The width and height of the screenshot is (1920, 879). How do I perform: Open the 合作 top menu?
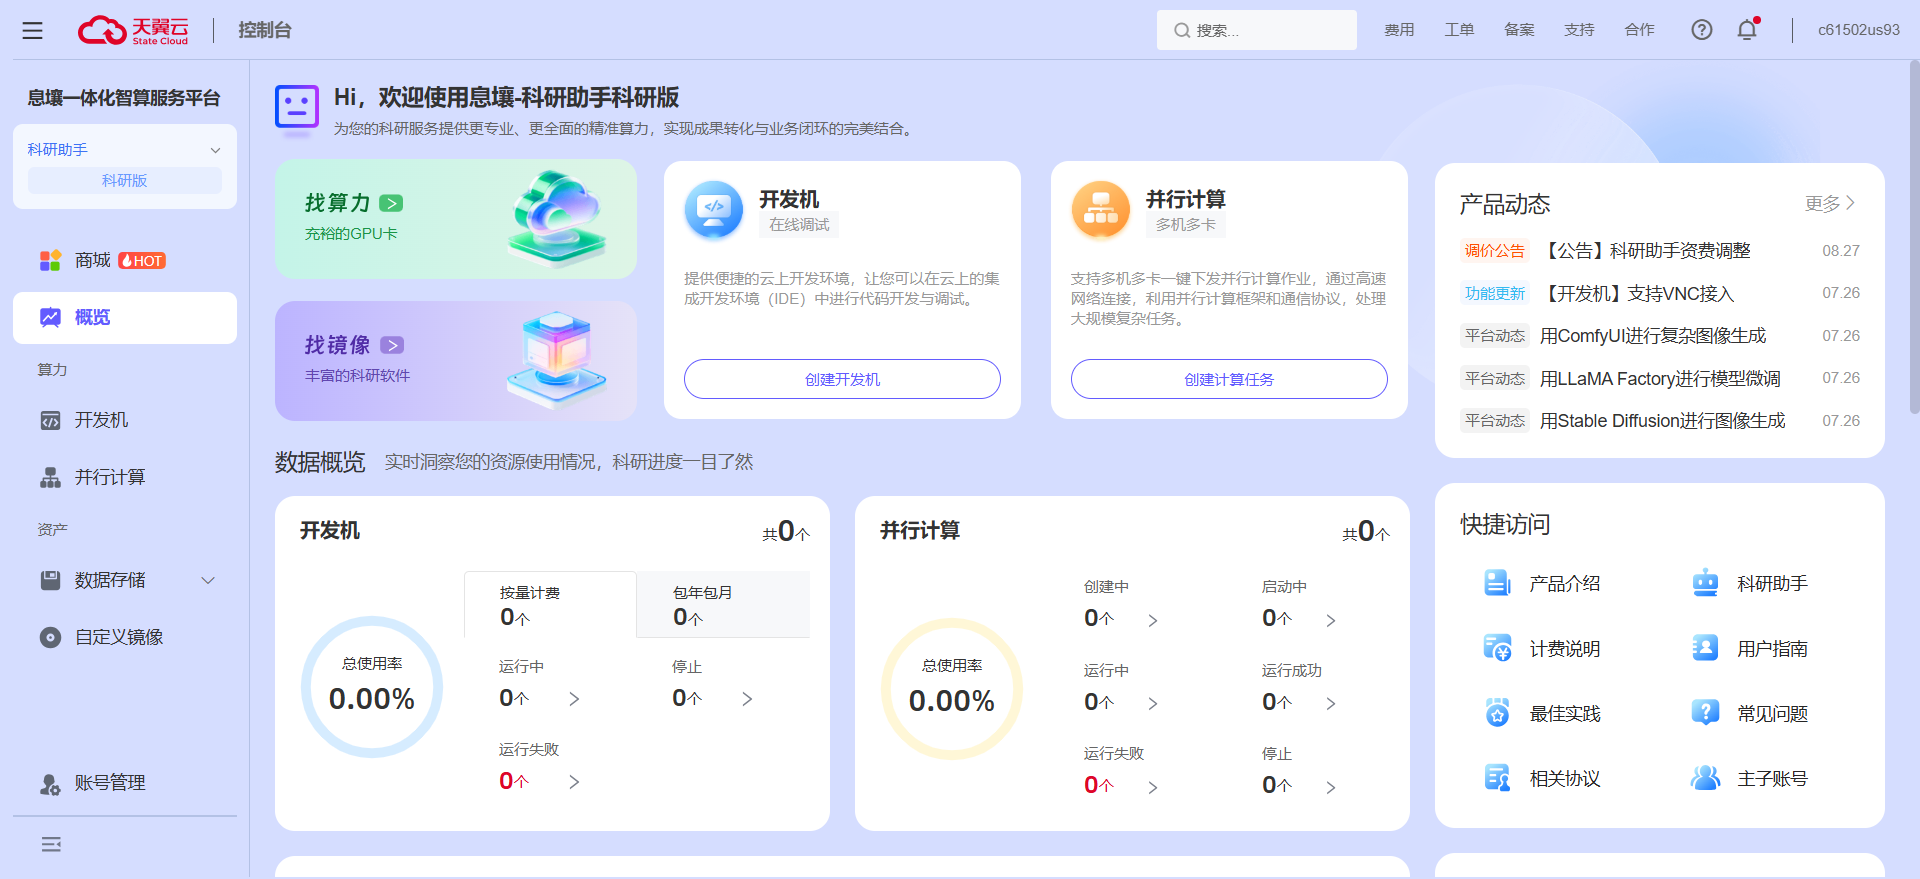[1639, 30]
